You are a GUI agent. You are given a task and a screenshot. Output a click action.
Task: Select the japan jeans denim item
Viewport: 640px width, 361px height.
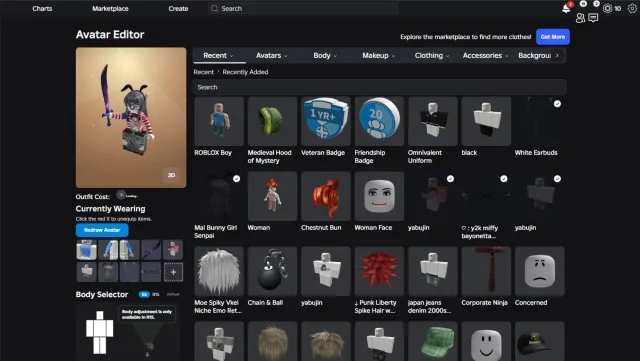(x=433, y=271)
